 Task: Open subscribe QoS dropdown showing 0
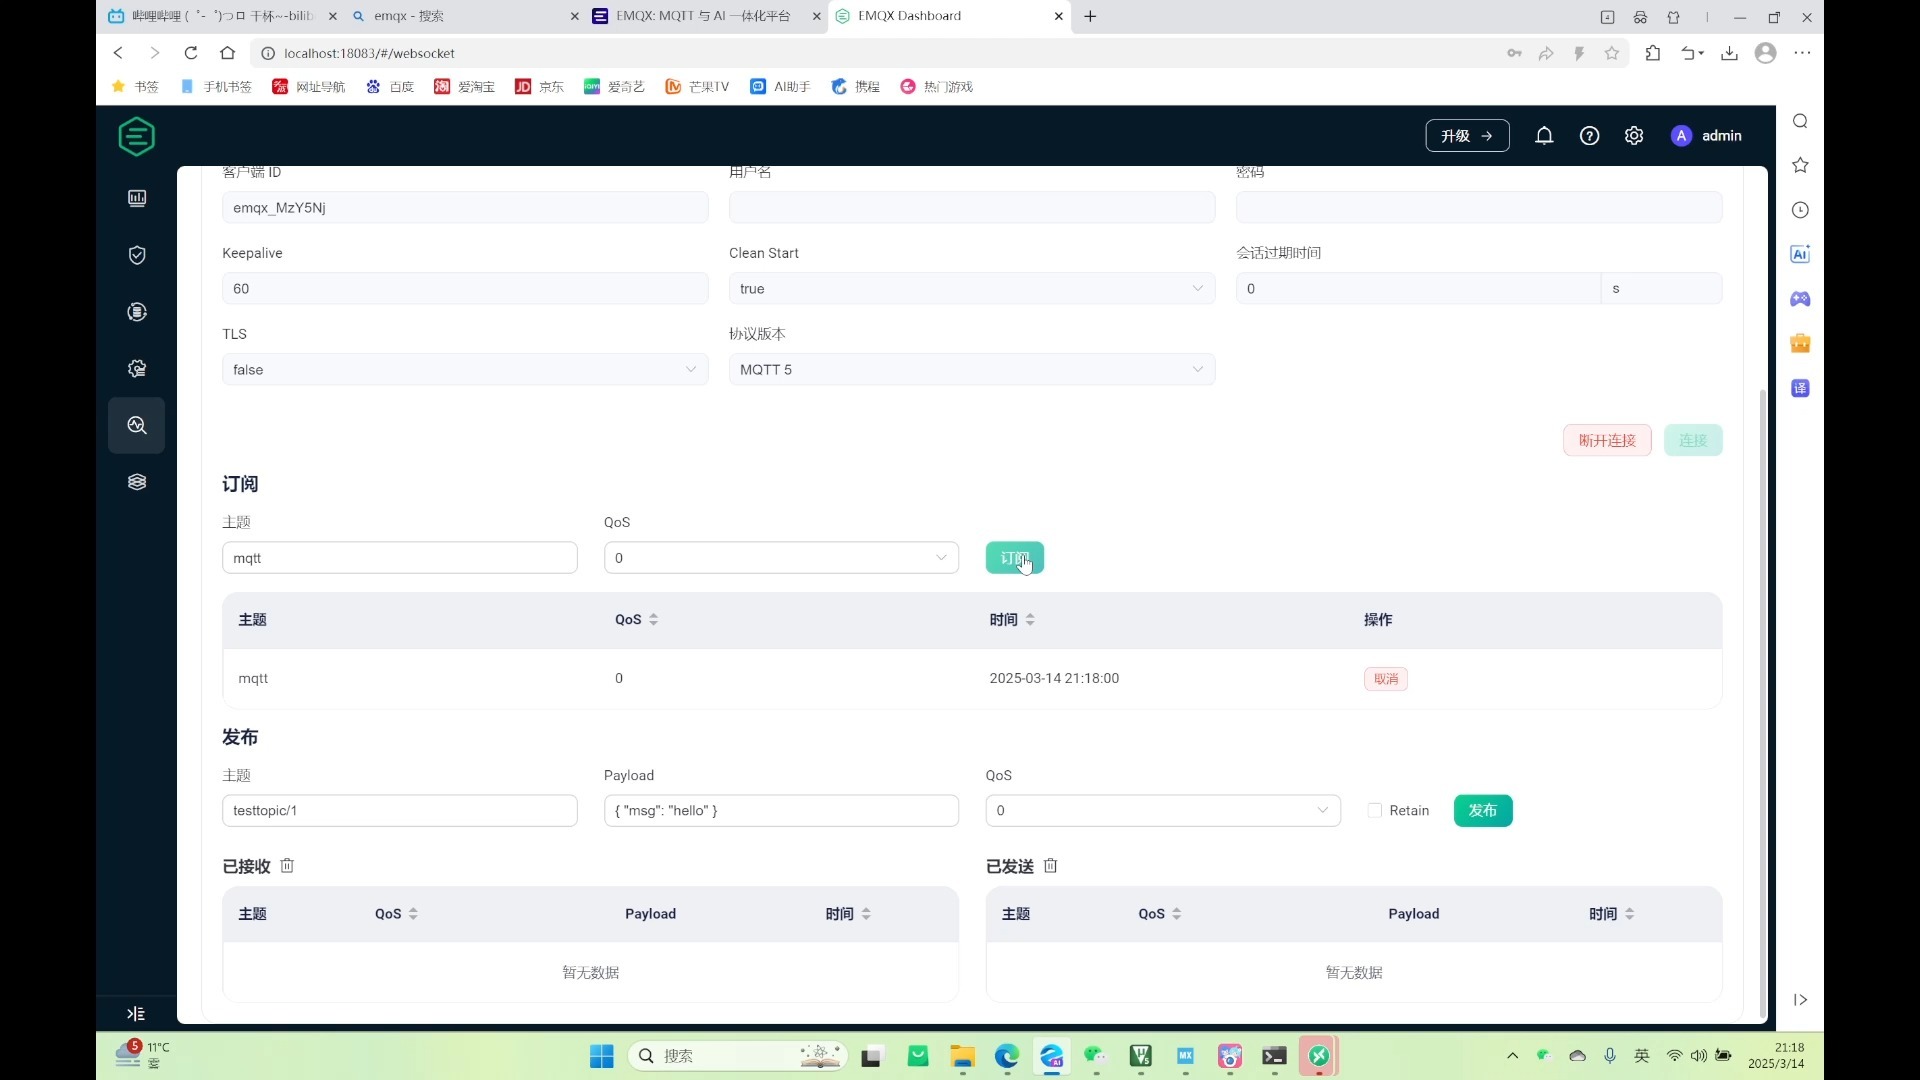(781, 558)
